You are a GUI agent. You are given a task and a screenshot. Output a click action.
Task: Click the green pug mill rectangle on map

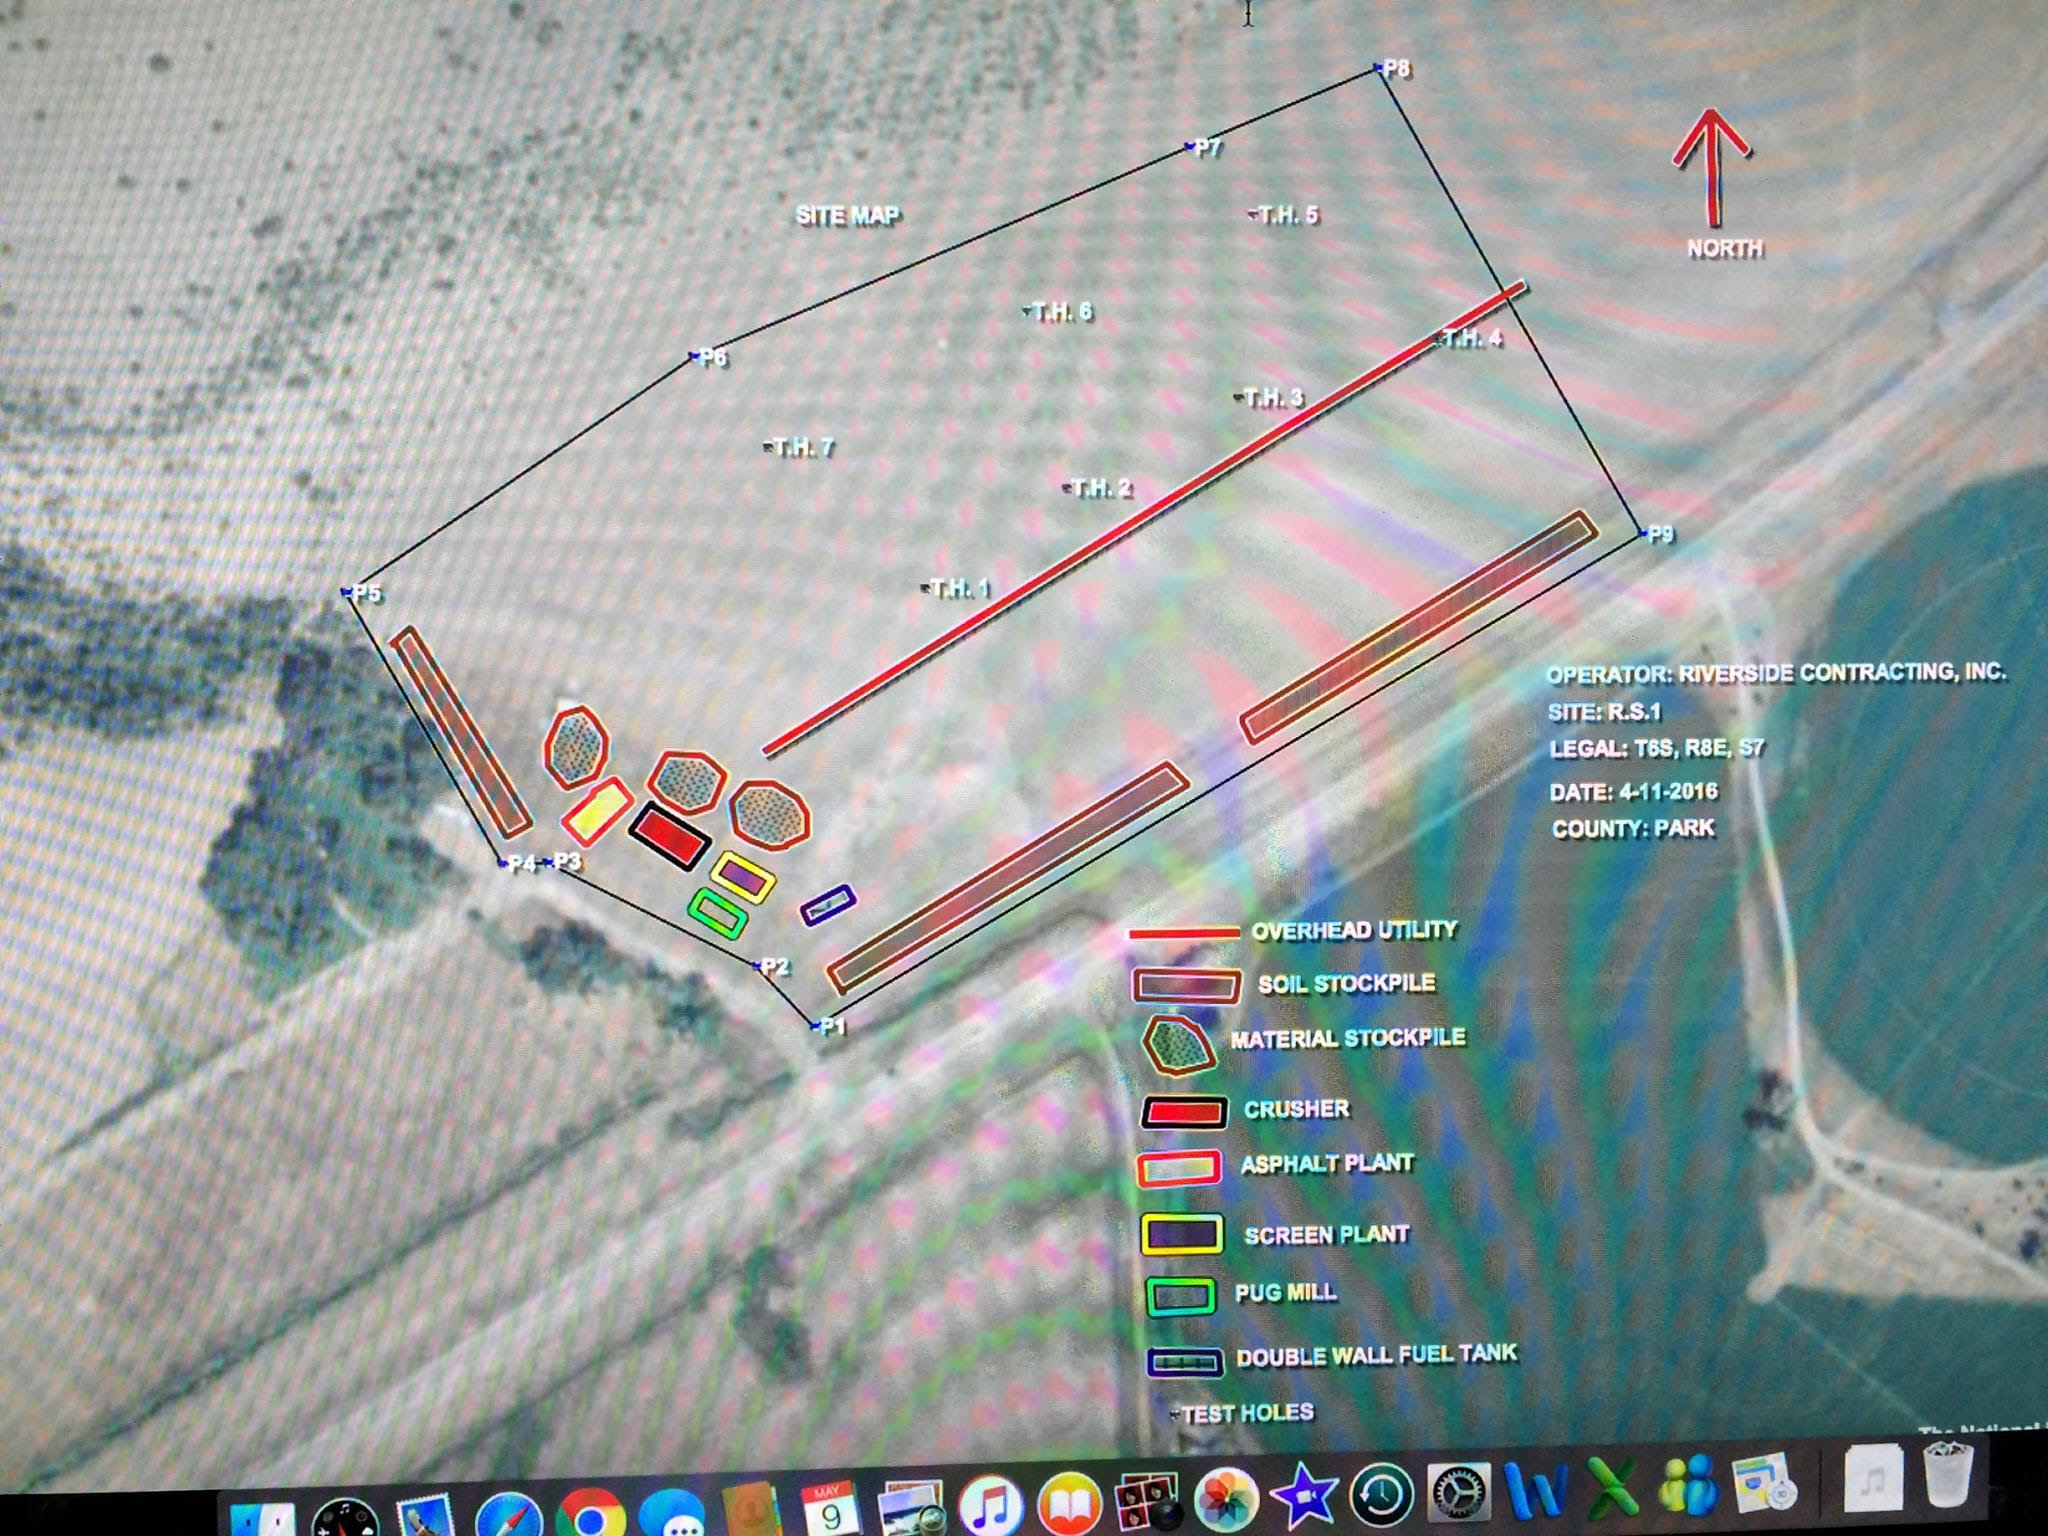(x=718, y=913)
